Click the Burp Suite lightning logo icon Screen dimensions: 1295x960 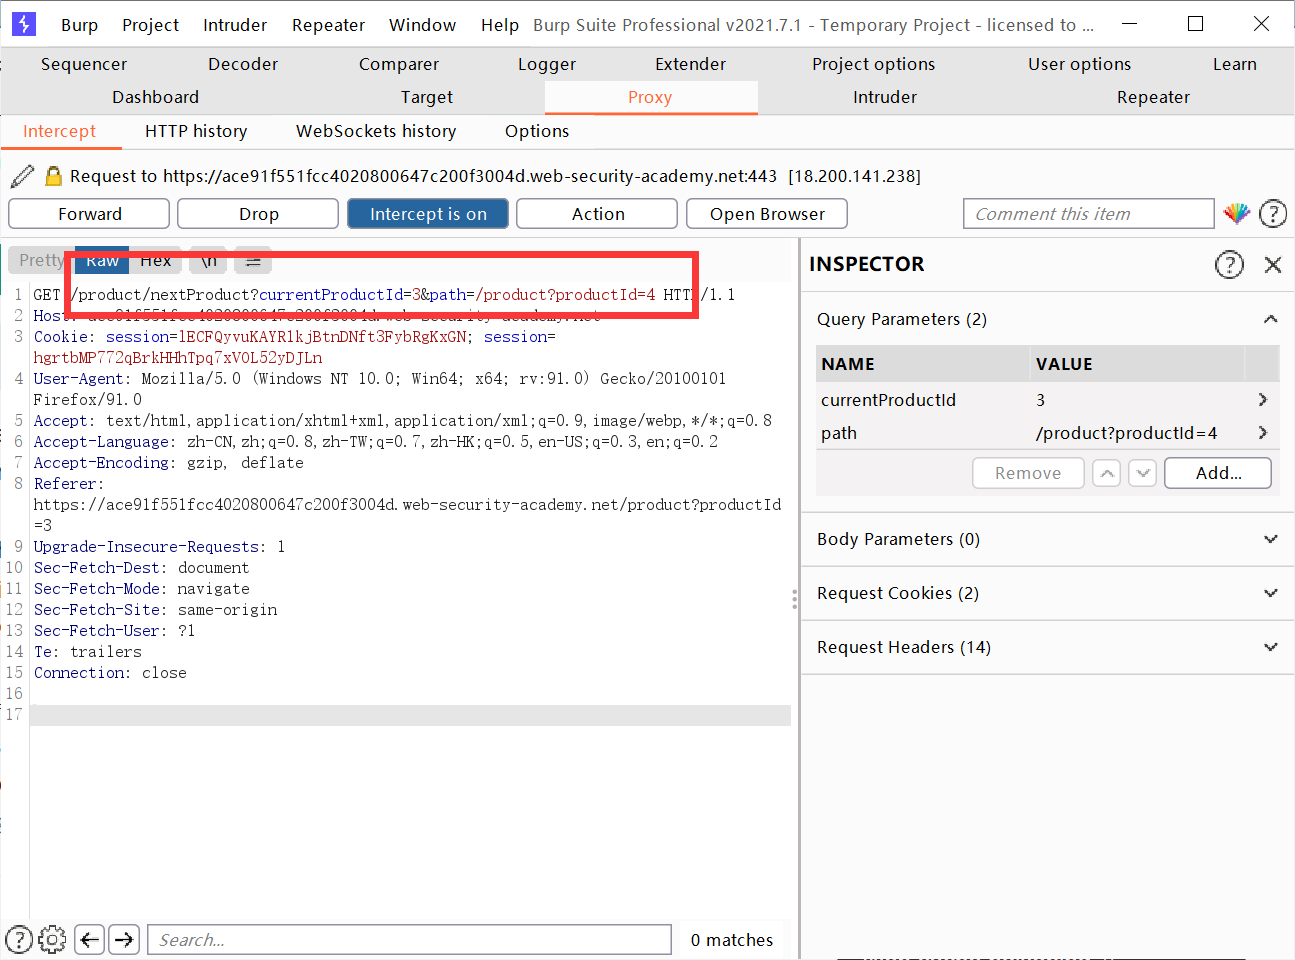23,24
